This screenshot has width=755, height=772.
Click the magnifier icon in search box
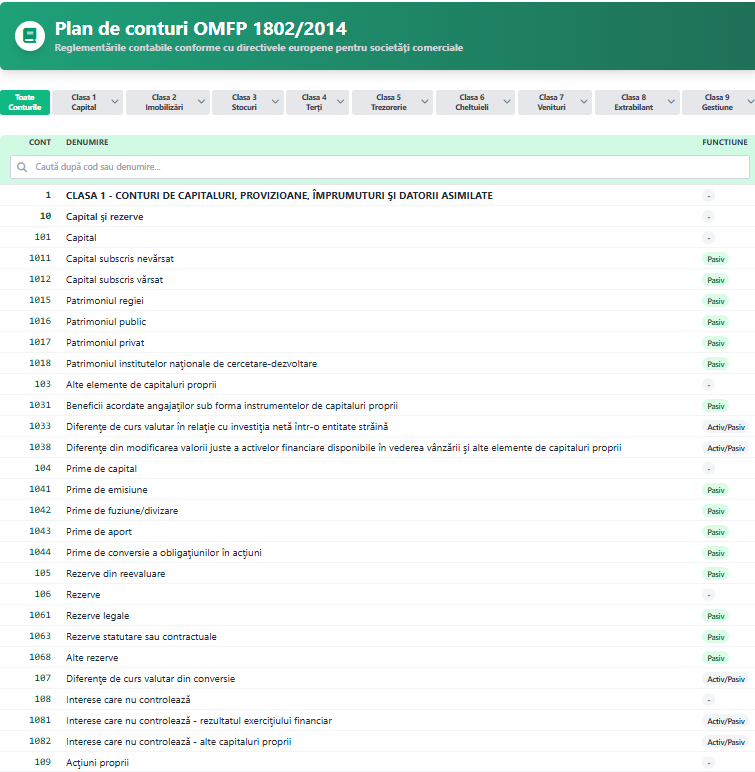click(23, 167)
